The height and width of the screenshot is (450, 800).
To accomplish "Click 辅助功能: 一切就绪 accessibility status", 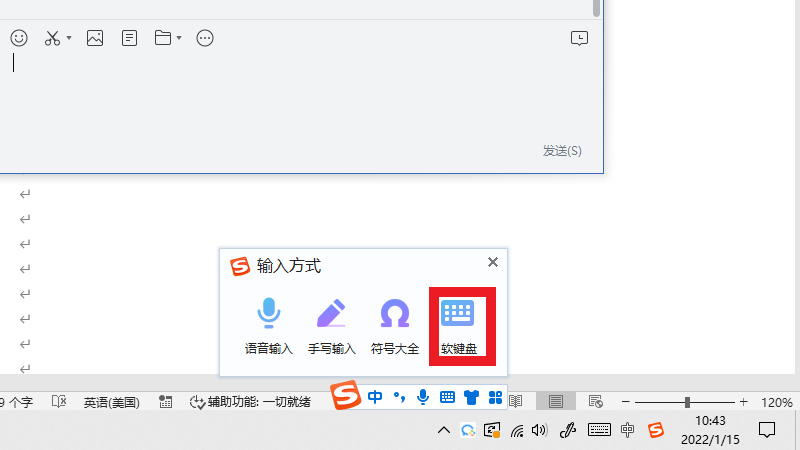I will click(x=250, y=402).
